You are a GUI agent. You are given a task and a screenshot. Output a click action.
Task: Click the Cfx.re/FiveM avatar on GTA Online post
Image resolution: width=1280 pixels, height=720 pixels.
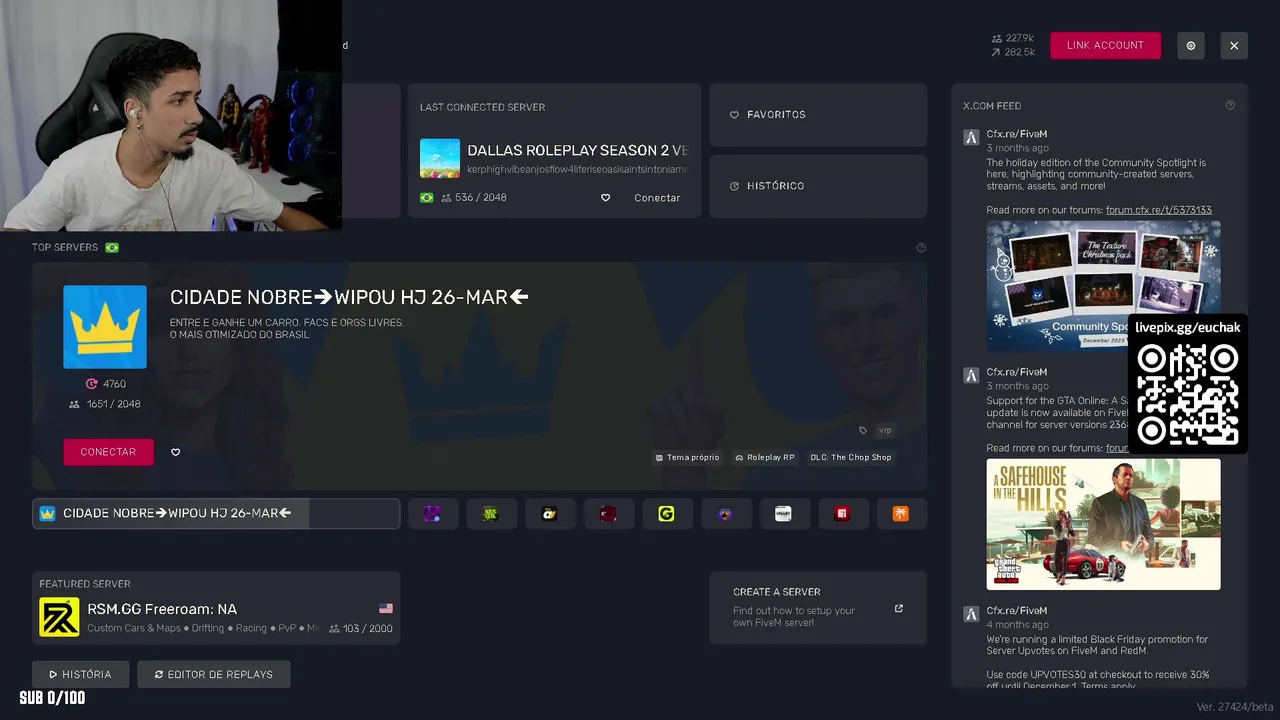pos(970,375)
